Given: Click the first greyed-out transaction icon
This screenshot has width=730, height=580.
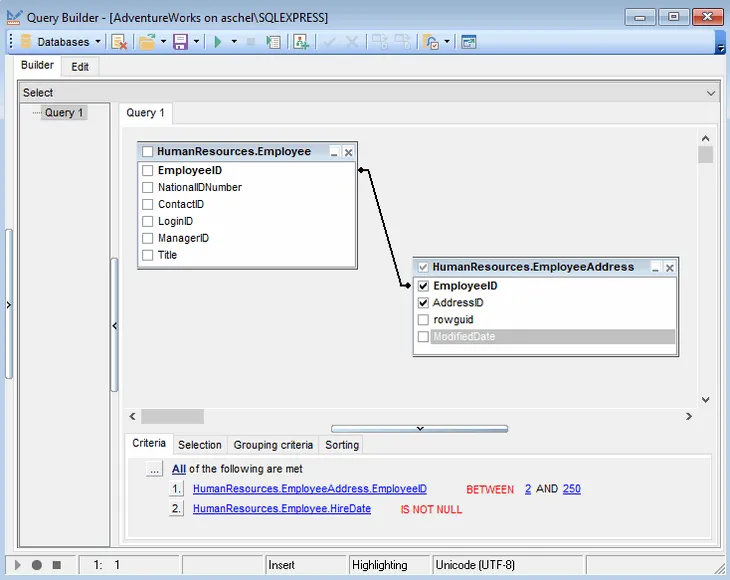Looking at the screenshot, I should 379,42.
